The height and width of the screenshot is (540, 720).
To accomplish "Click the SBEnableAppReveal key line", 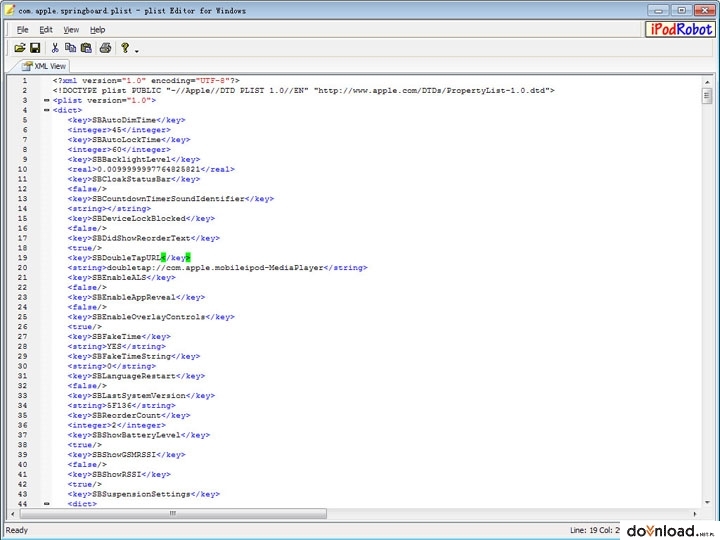I will pyautogui.click(x=136, y=298).
